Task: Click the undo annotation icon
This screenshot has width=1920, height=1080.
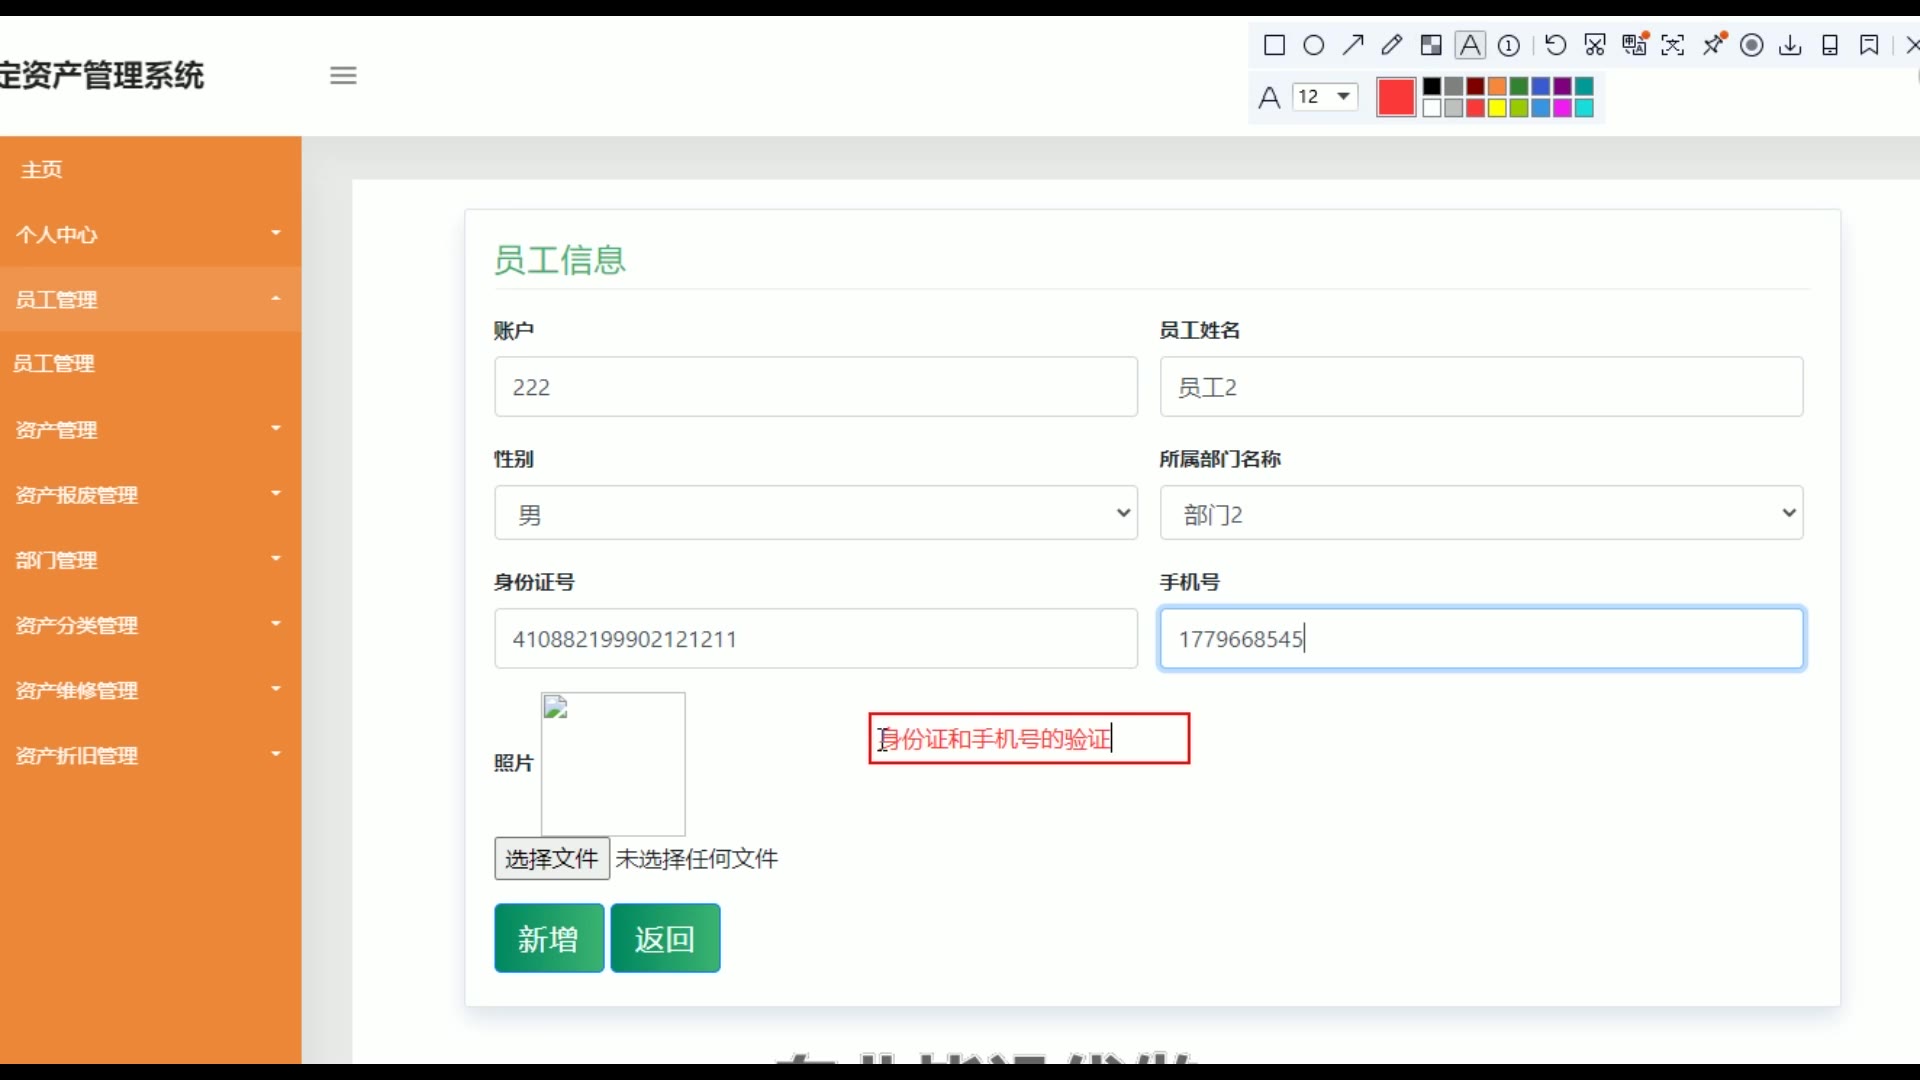Action: pyautogui.click(x=1555, y=45)
